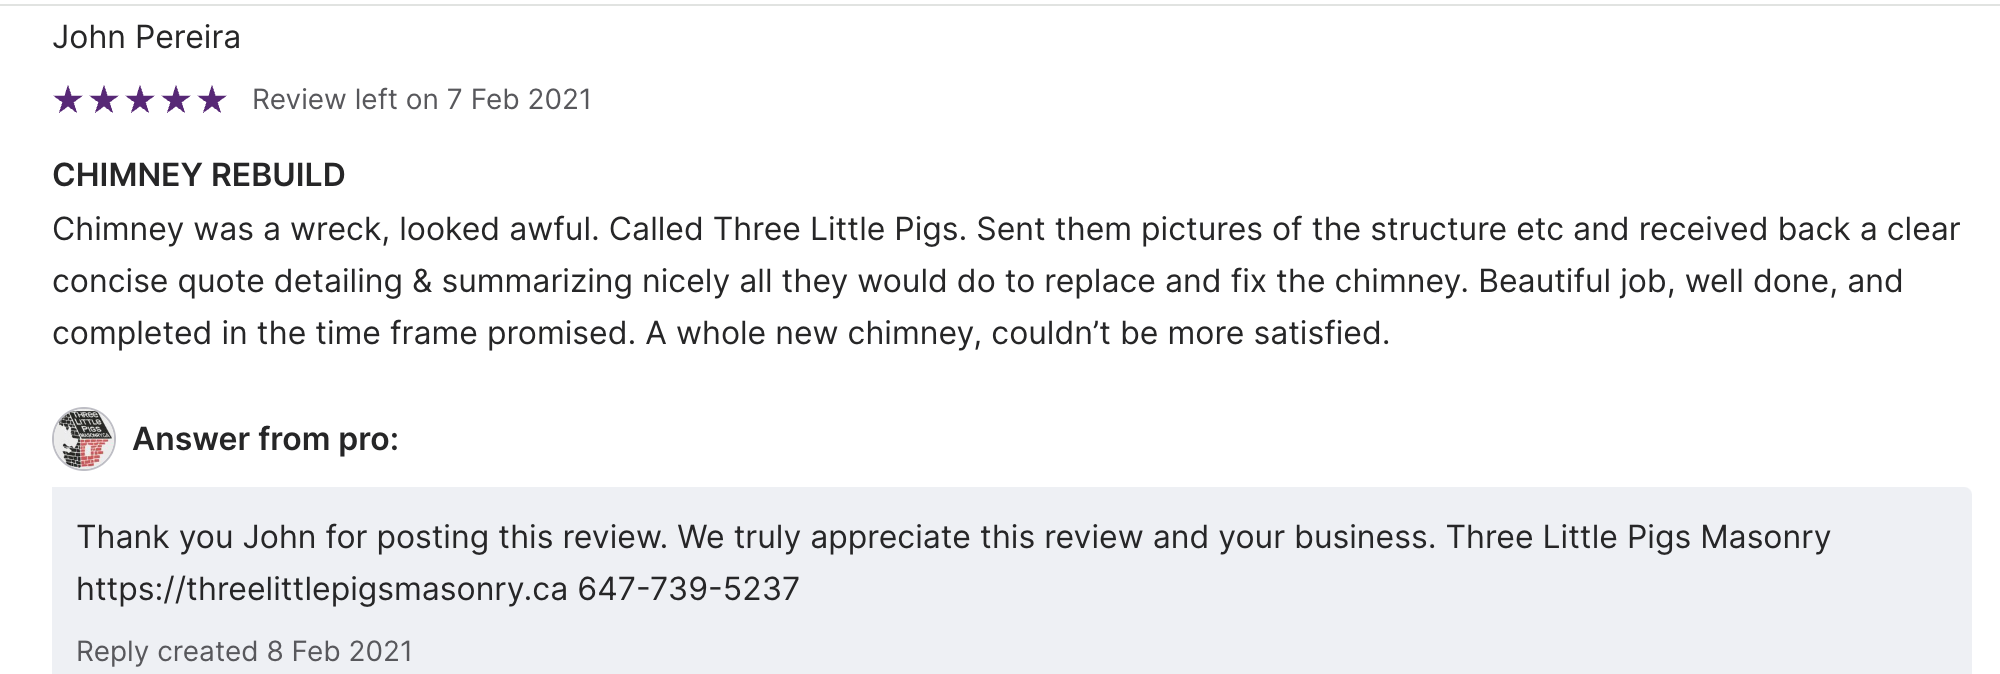Click the "Review left on 7 Feb 2021" date
The image size is (2000, 674).
[421, 100]
